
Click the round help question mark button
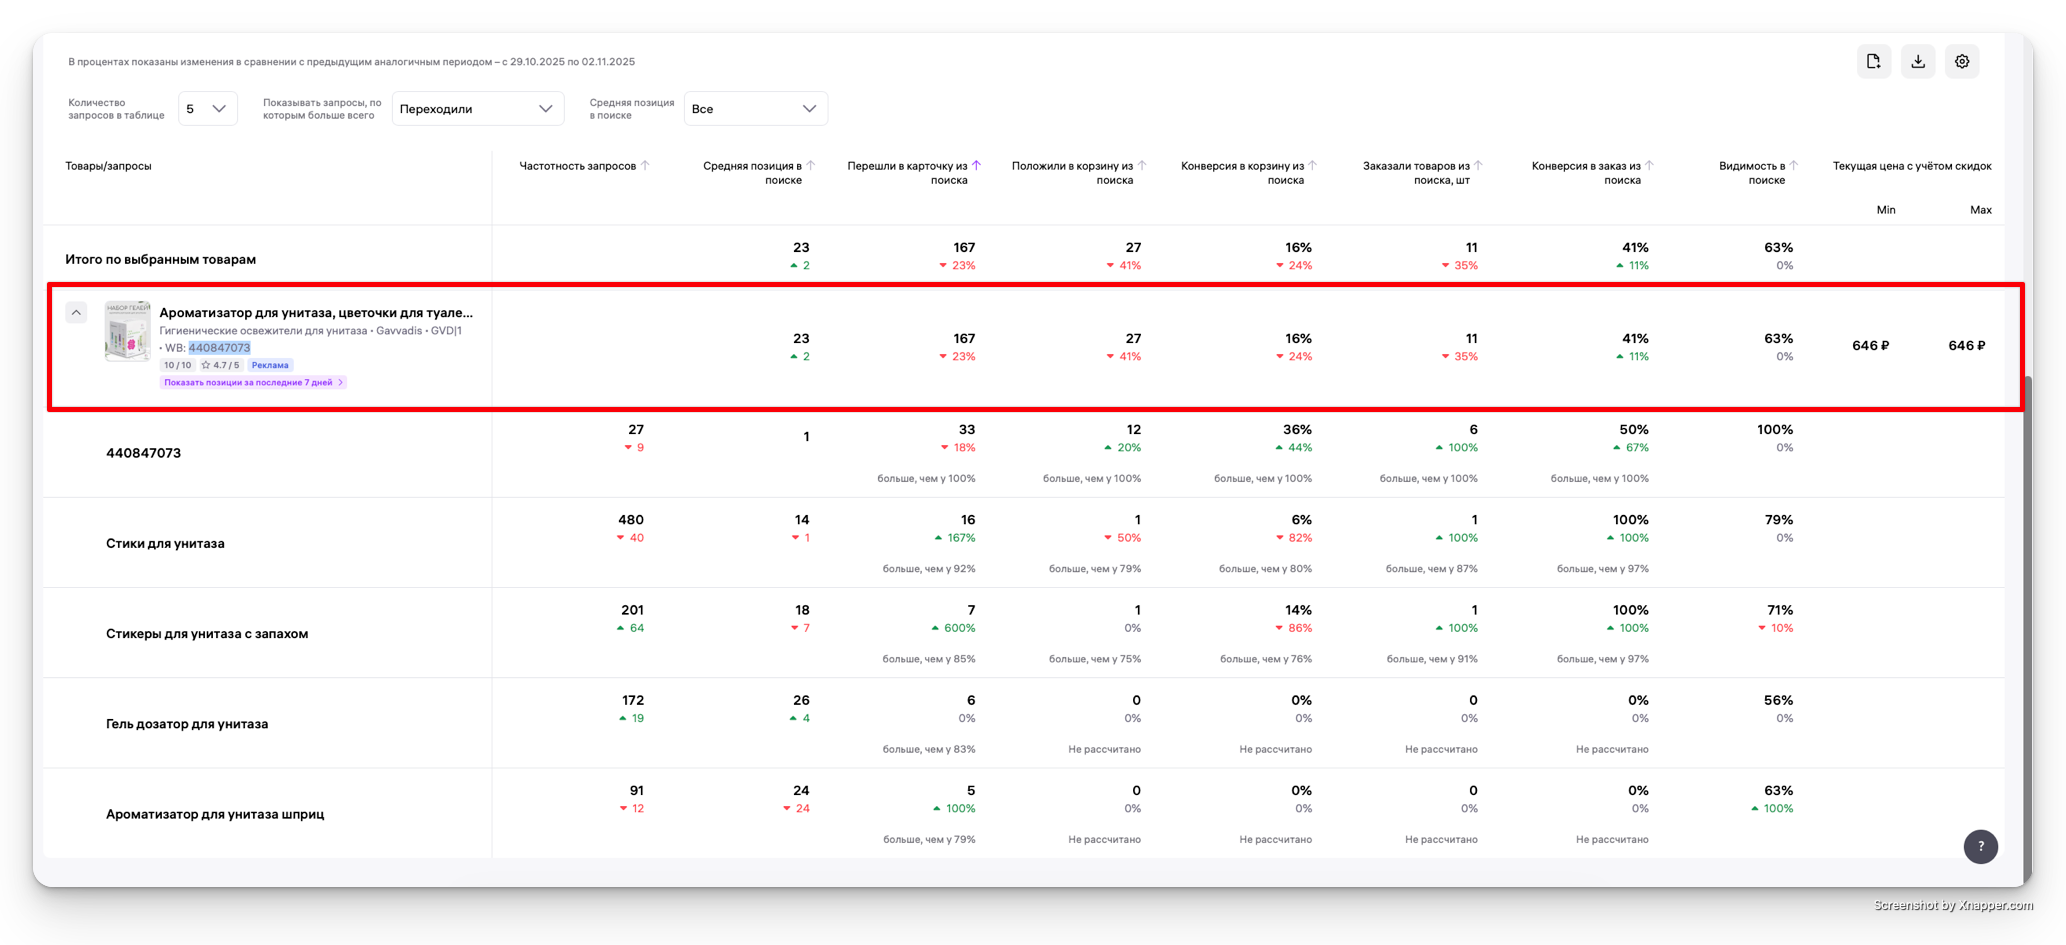coord(1980,846)
